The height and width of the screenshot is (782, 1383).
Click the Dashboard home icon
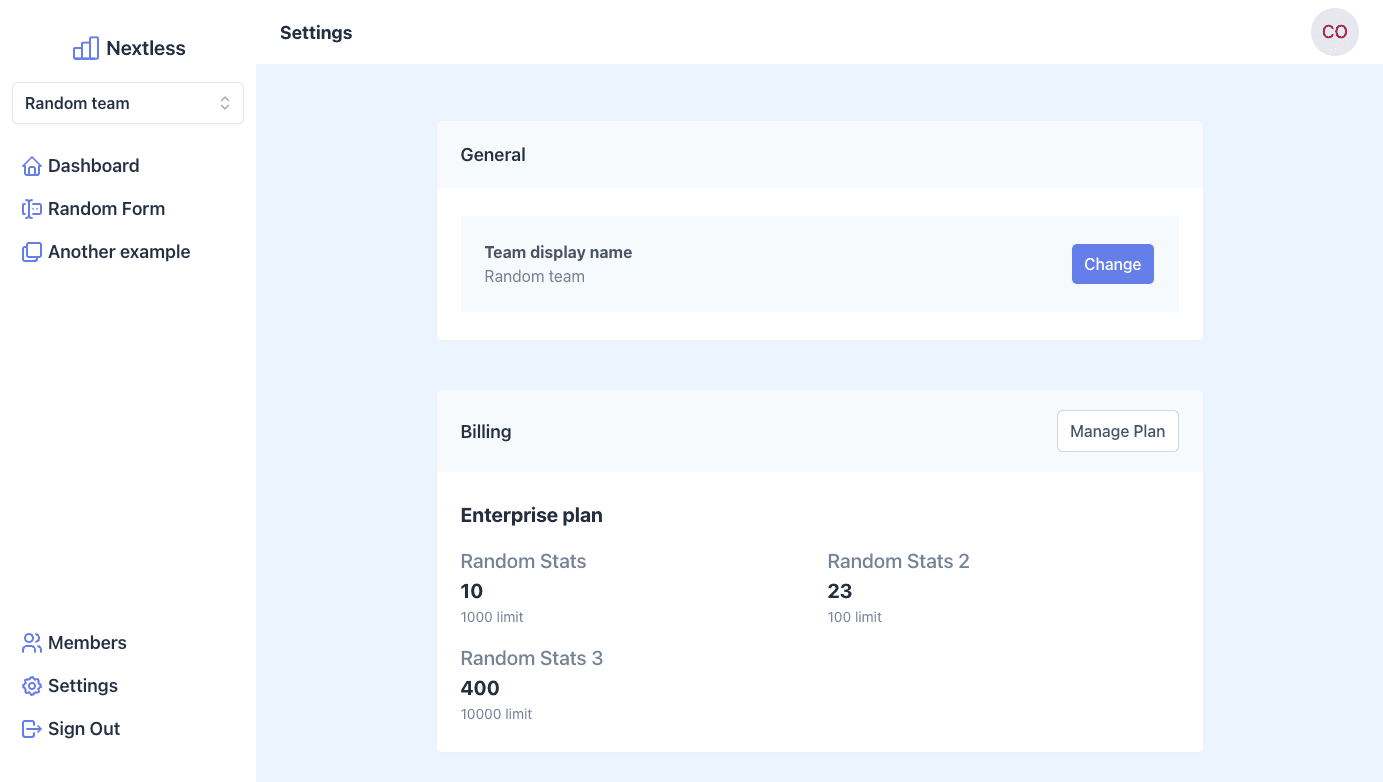click(x=31, y=165)
